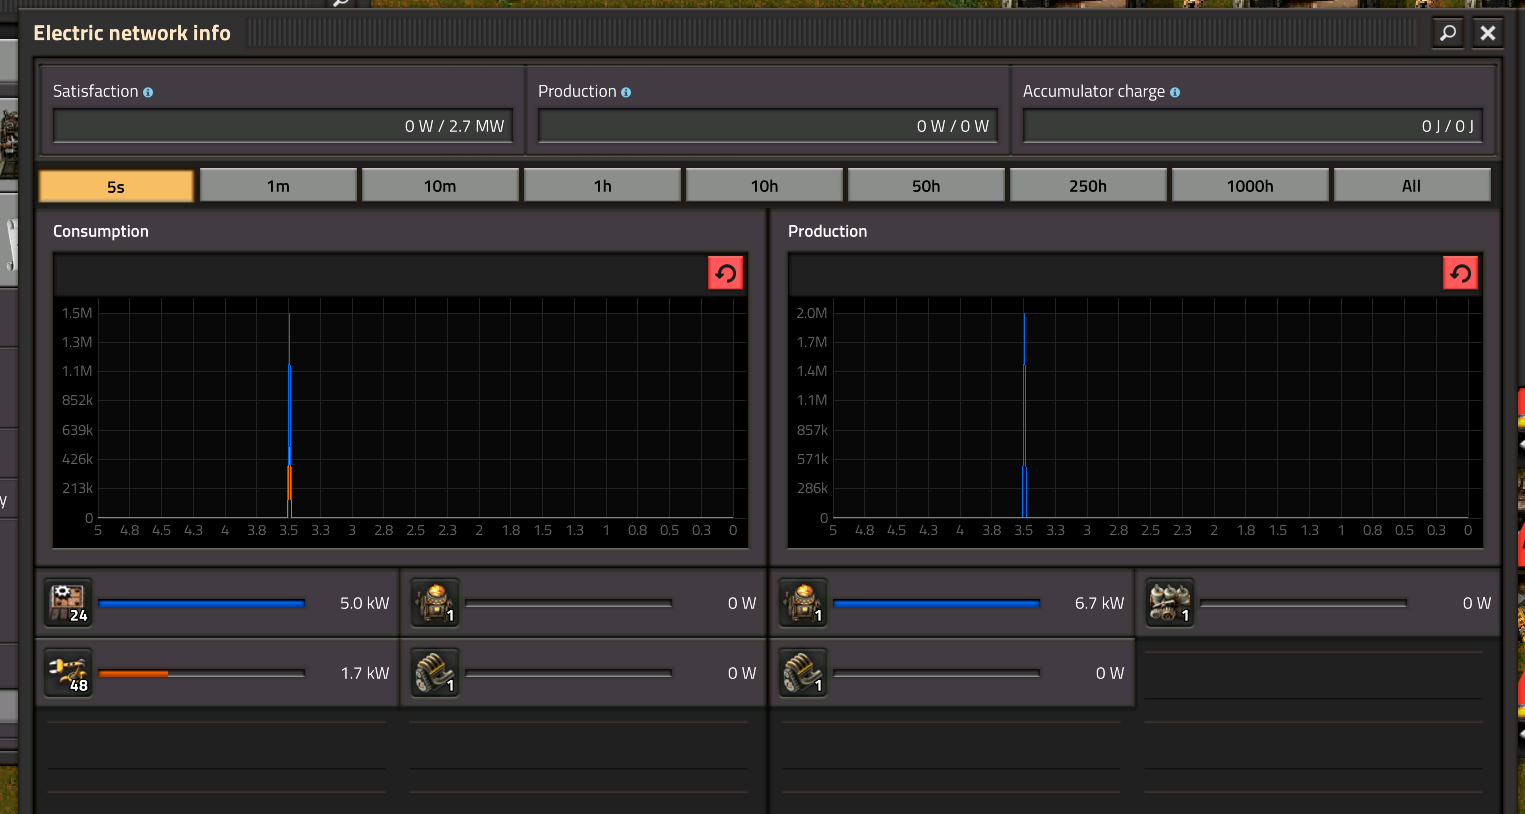The height and width of the screenshot is (814, 1525).
Task: Switch to the 10m time range
Action: click(440, 186)
